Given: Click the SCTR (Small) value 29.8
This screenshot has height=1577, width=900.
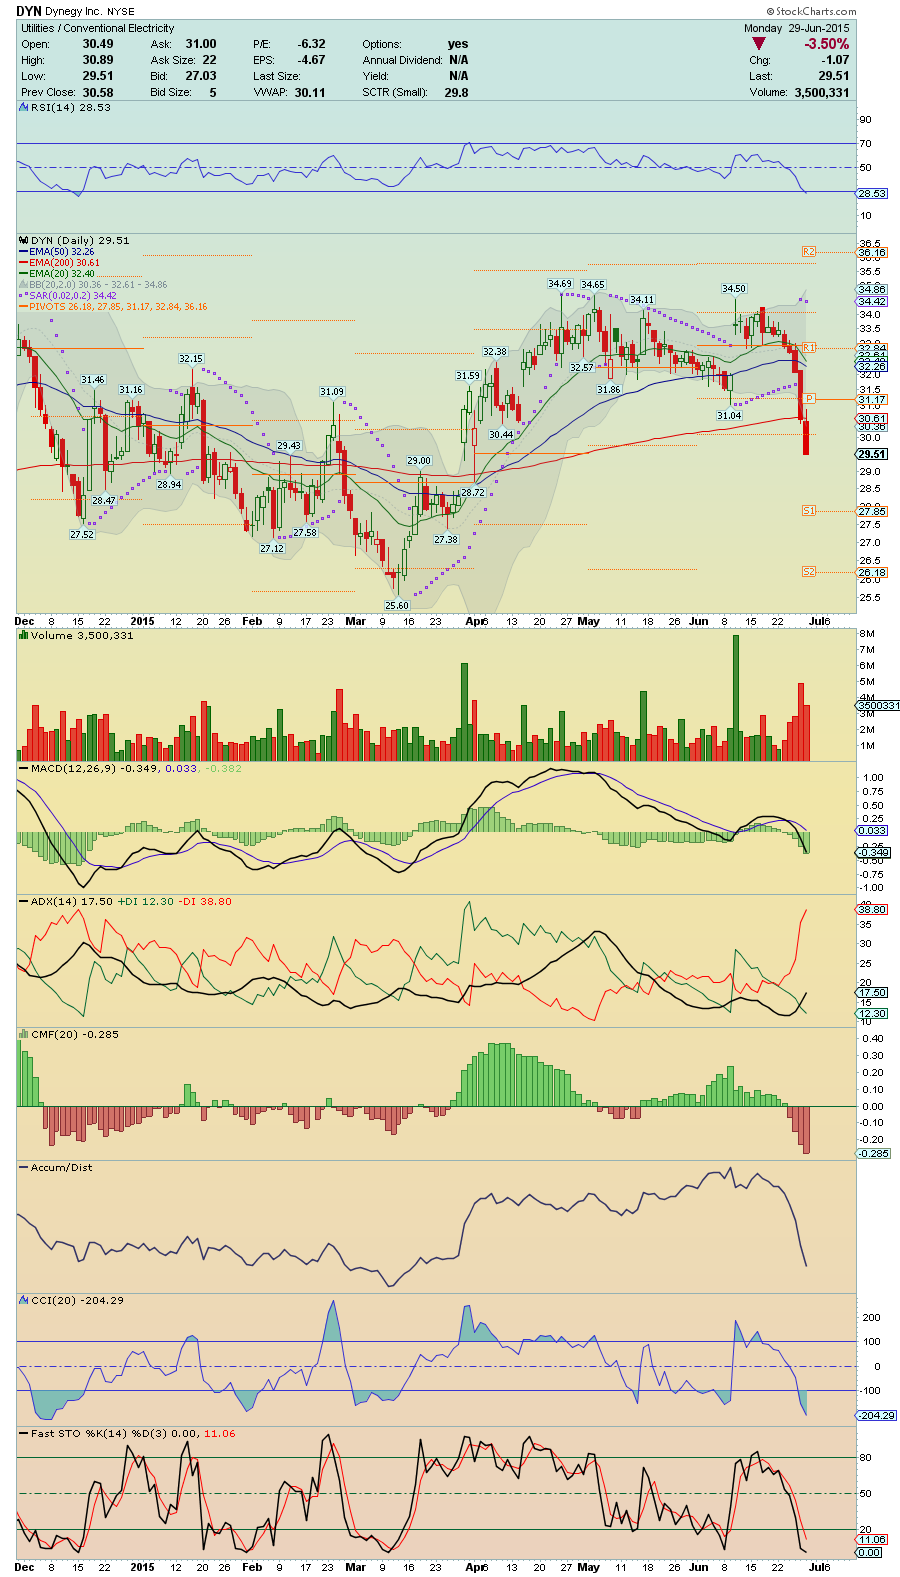Looking at the screenshot, I should pyautogui.click(x=456, y=92).
